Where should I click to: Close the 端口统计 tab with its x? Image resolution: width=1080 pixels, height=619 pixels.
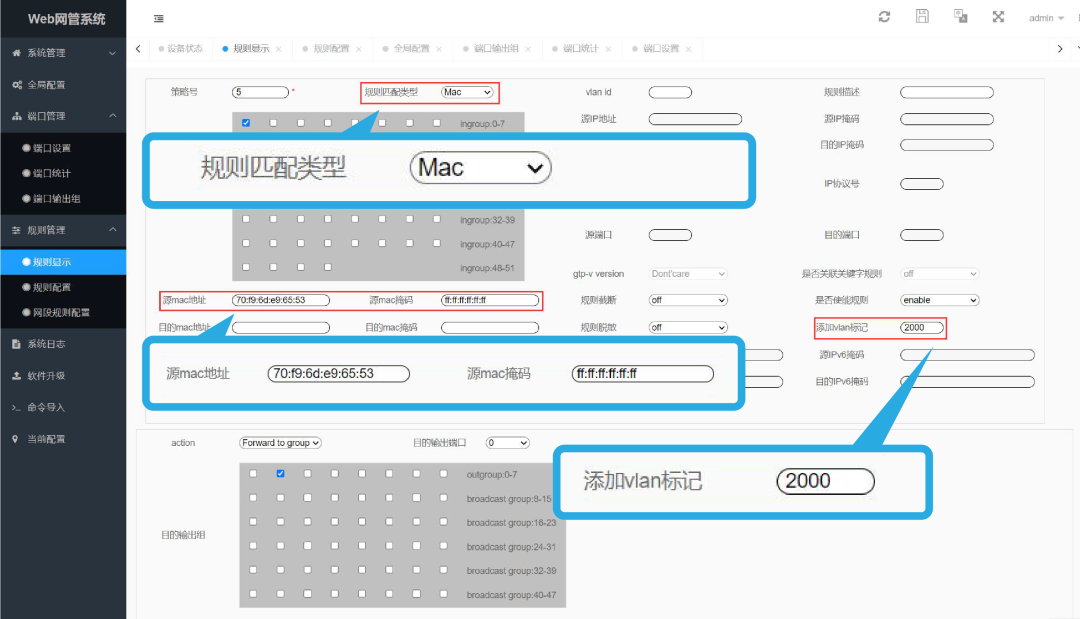click(608, 49)
